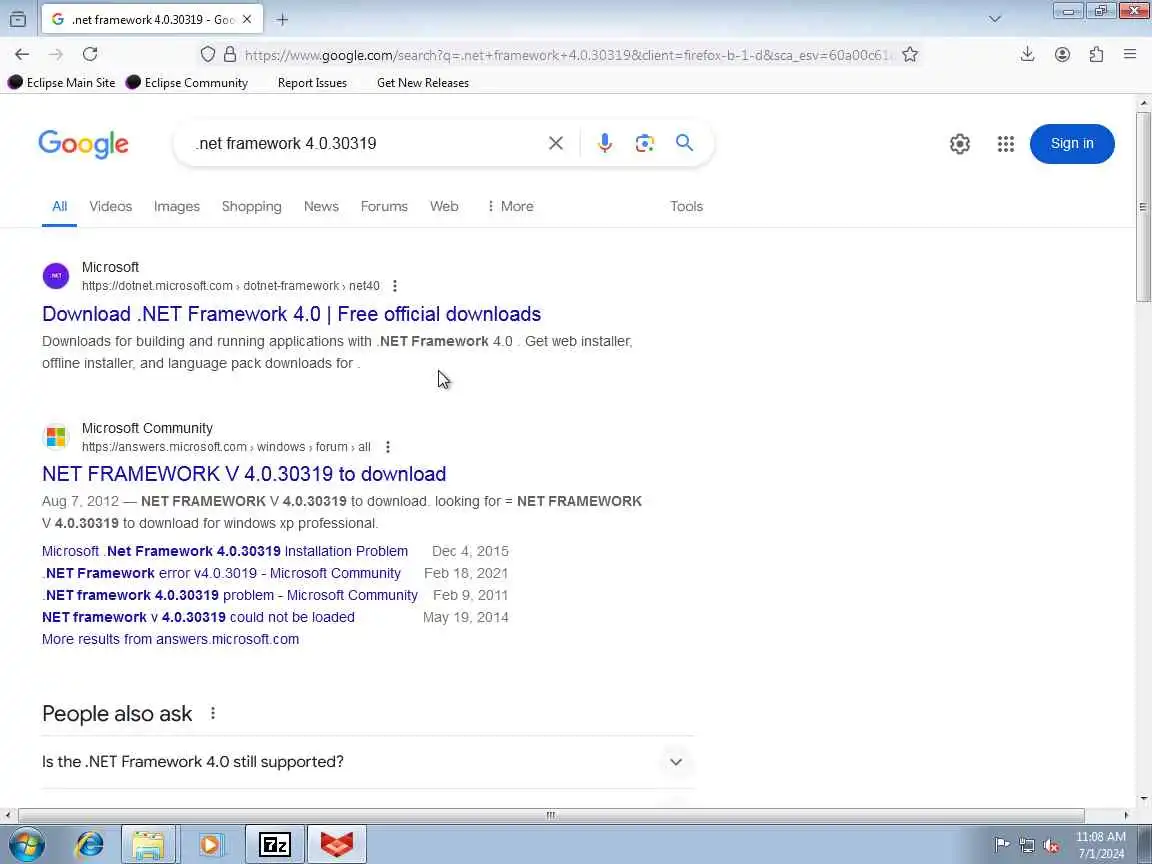Open more options for answers.microsoft.com result
This screenshot has width=1152, height=864.
point(387,447)
